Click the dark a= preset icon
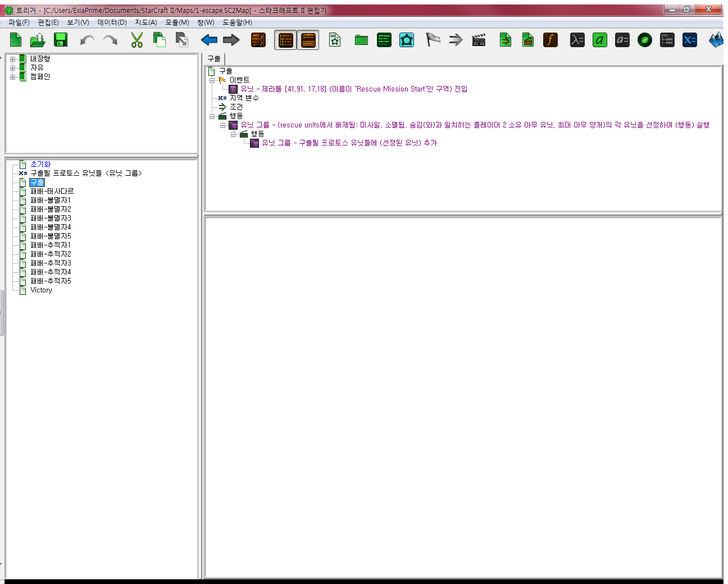 pos(622,40)
